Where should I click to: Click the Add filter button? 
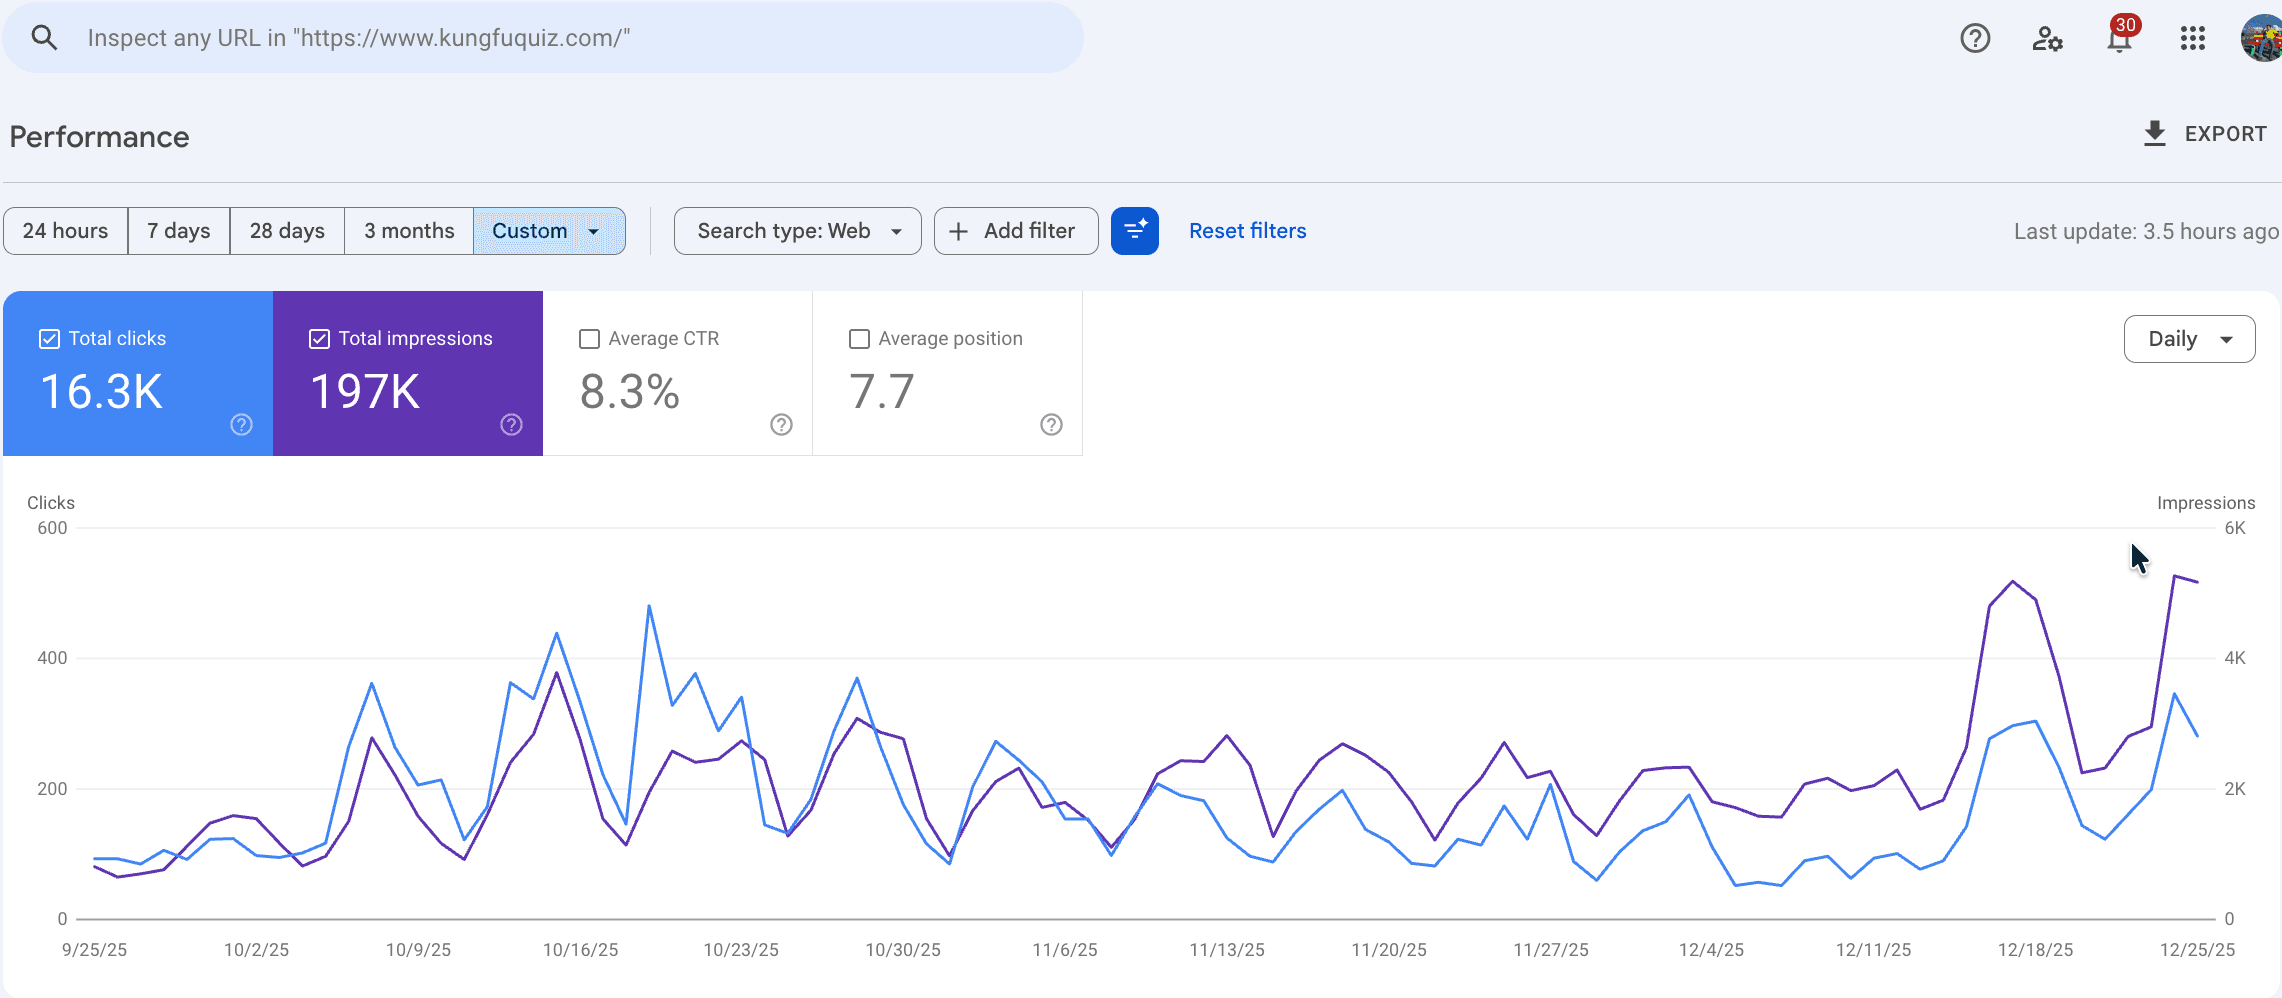1015,230
